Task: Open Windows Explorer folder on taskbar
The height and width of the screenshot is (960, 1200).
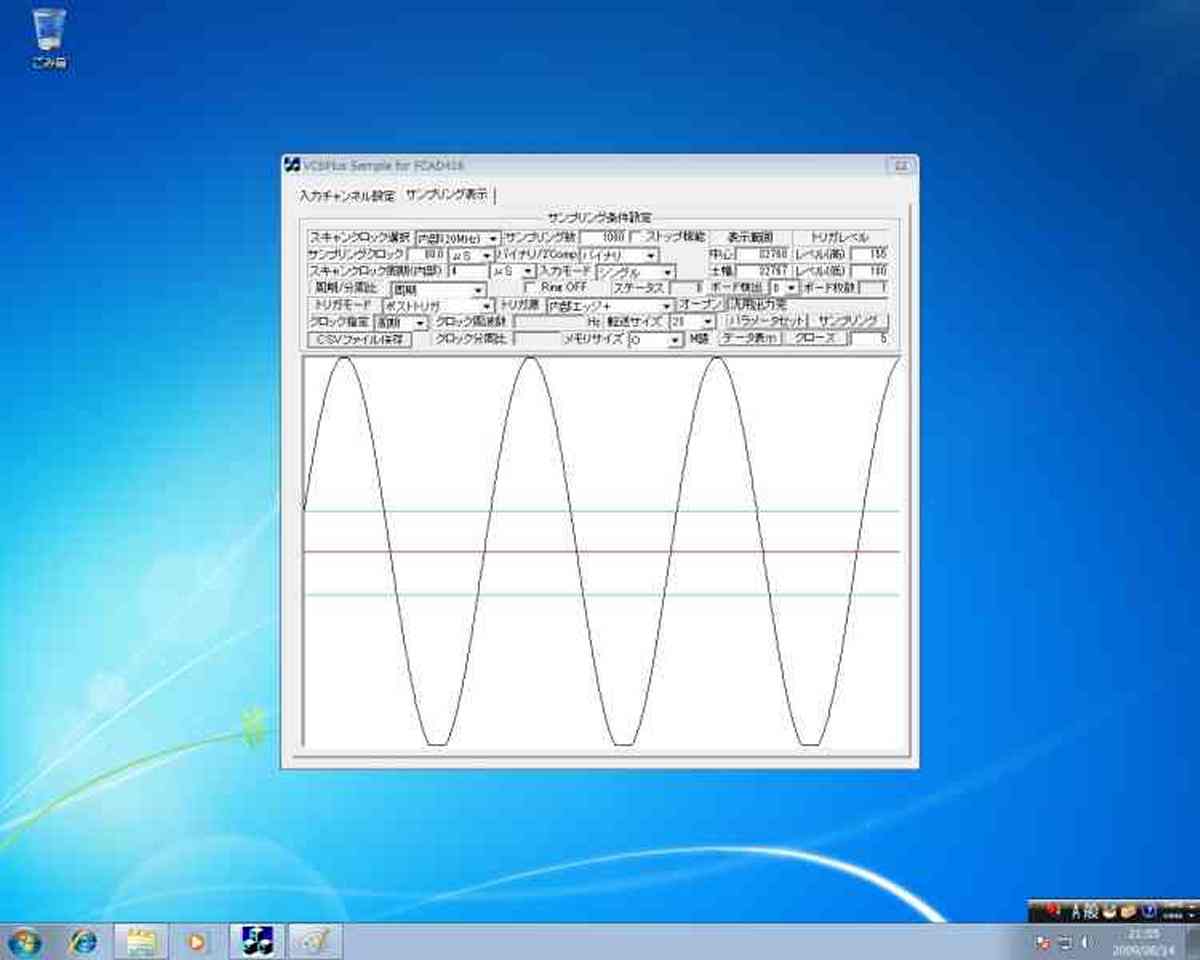Action: point(140,942)
